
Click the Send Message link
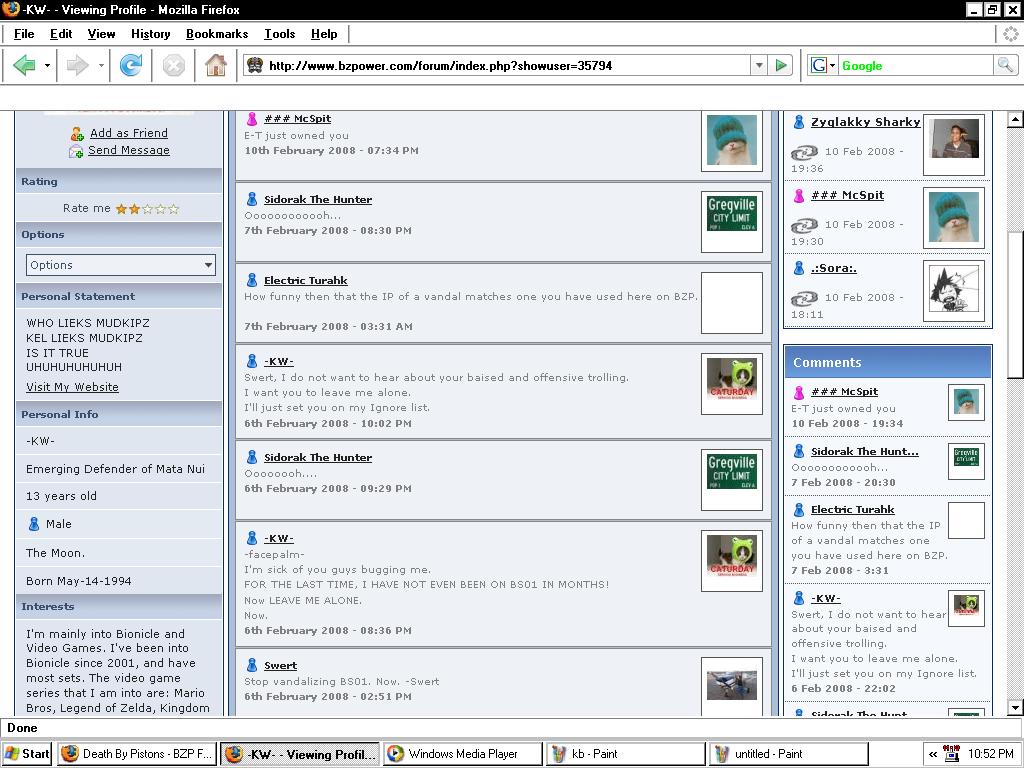click(129, 150)
